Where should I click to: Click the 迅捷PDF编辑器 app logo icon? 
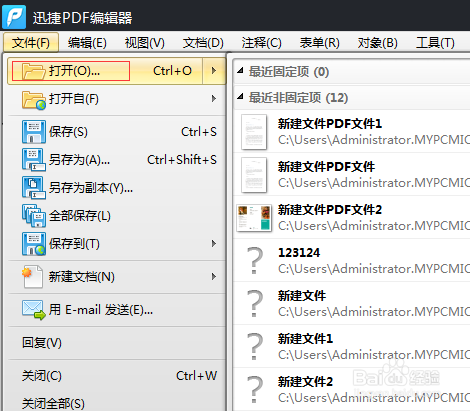point(14,17)
